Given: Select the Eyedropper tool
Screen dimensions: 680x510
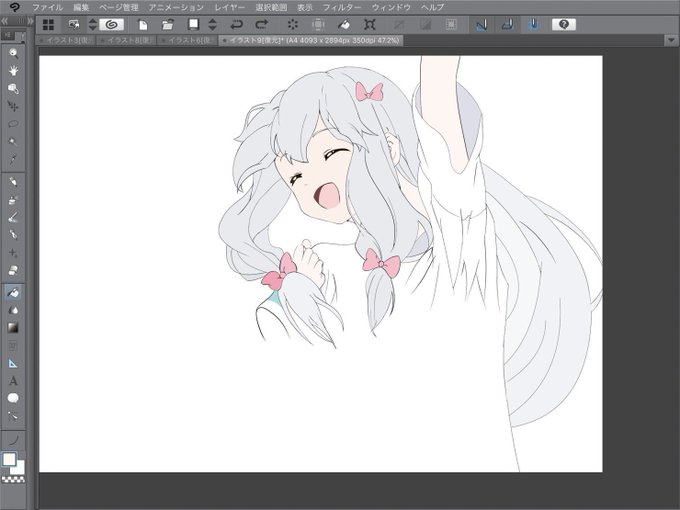Looking at the screenshot, I should [x=13, y=159].
